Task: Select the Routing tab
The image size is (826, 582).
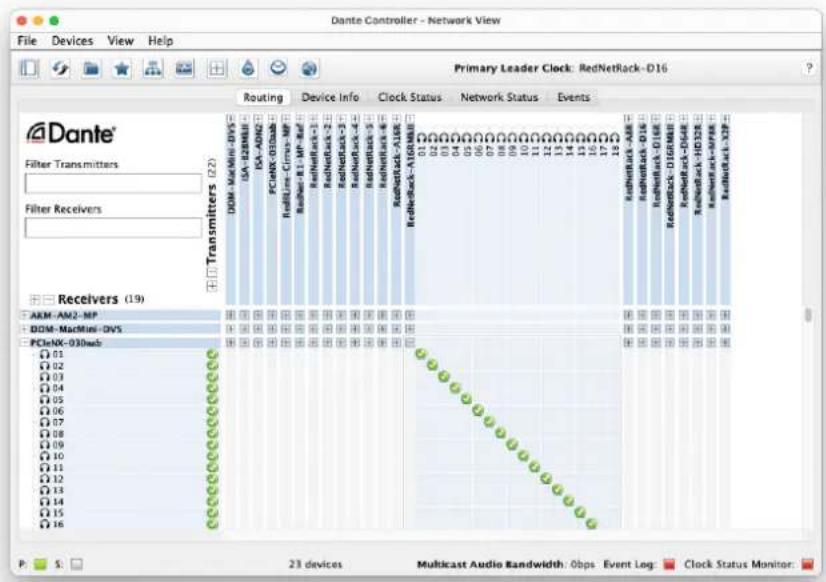Action: pyautogui.click(x=263, y=97)
